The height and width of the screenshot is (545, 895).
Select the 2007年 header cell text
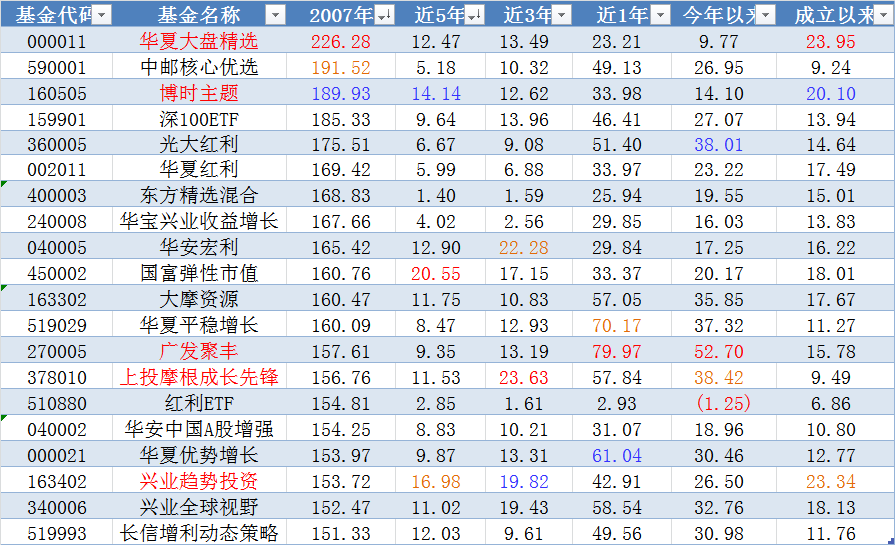coord(341,15)
